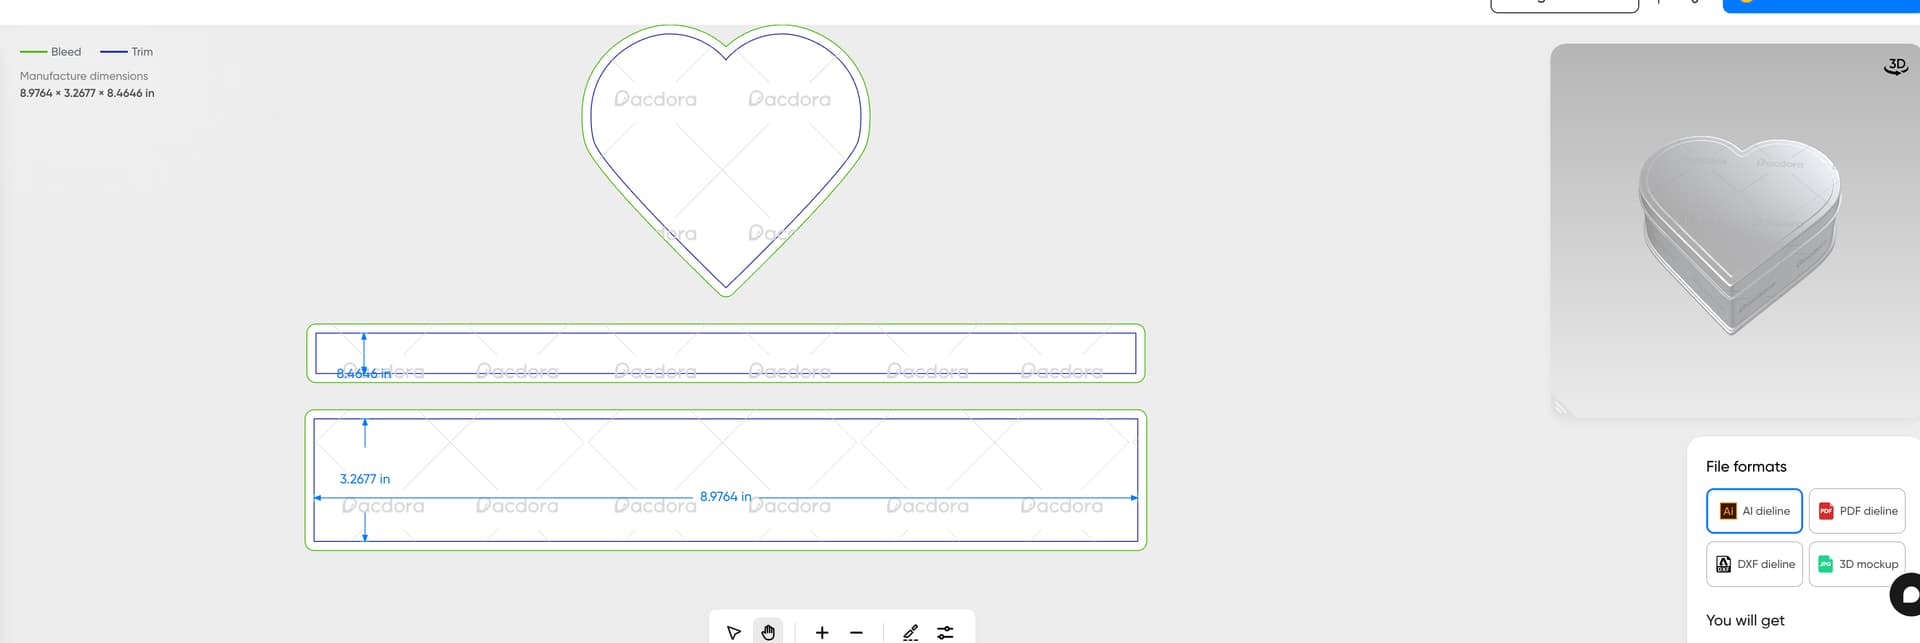The height and width of the screenshot is (643, 1920).
Task: Zoom out with the minus icon
Action: click(856, 632)
